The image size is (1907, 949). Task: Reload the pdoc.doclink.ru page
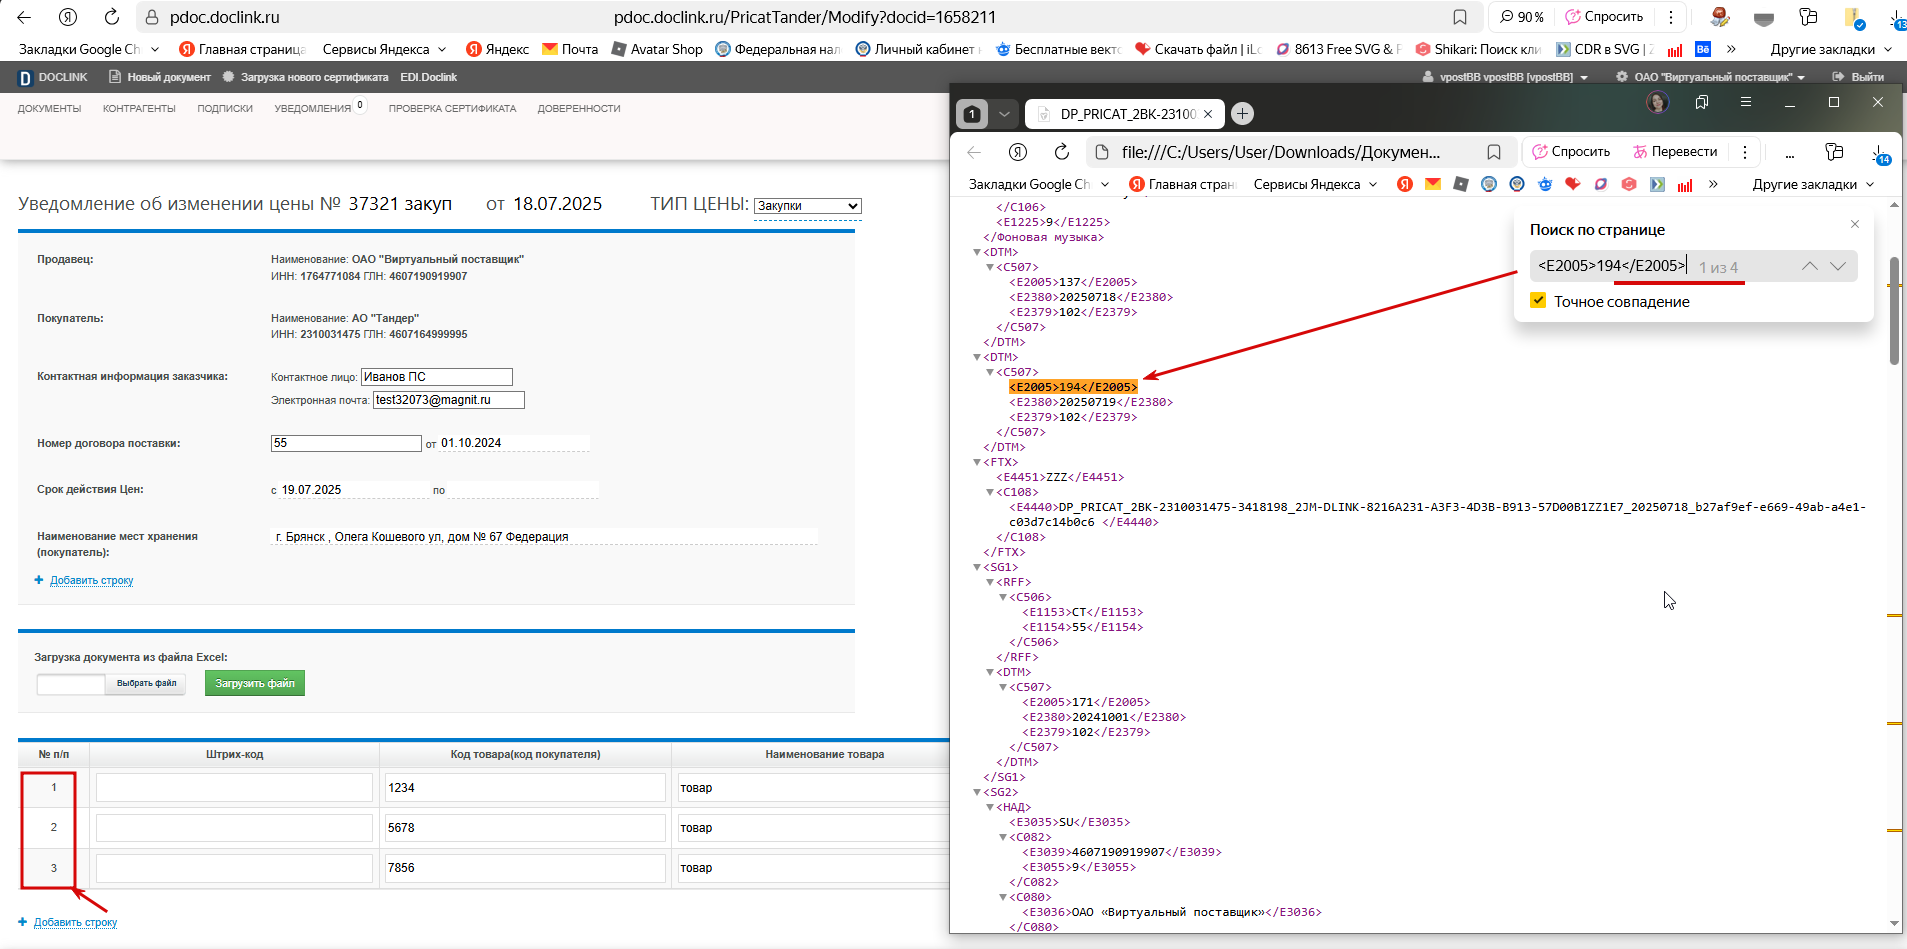point(112,17)
